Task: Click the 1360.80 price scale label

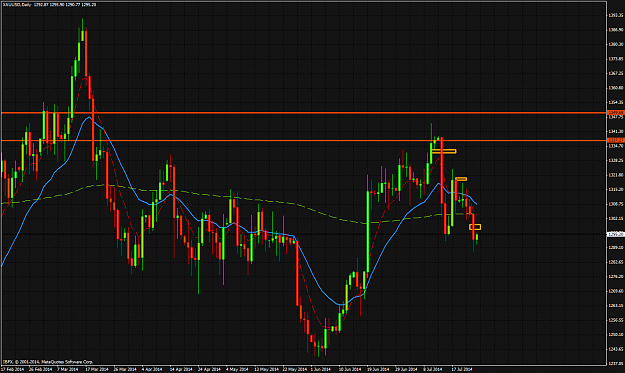Action: [616, 88]
